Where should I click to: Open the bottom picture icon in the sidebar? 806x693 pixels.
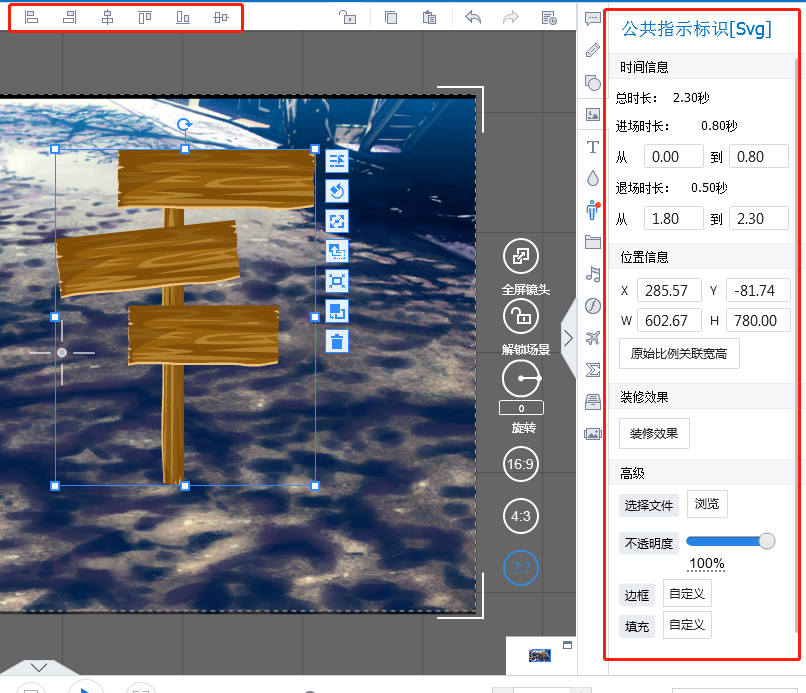(593, 434)
